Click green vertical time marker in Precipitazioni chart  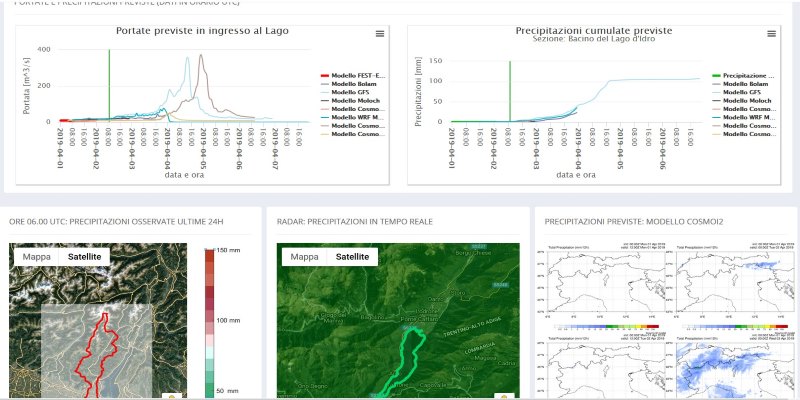tap(510, 91)
